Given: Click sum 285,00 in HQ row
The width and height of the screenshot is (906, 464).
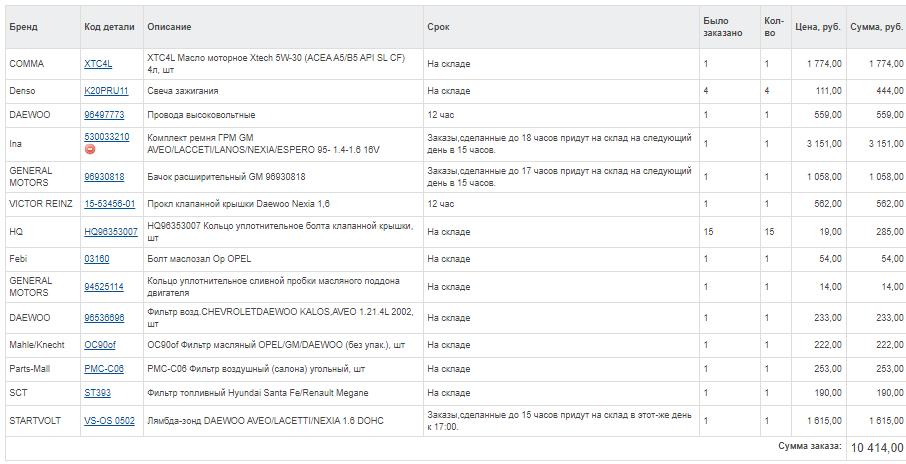Looking at the screenshot, I should tap(890, 232).
